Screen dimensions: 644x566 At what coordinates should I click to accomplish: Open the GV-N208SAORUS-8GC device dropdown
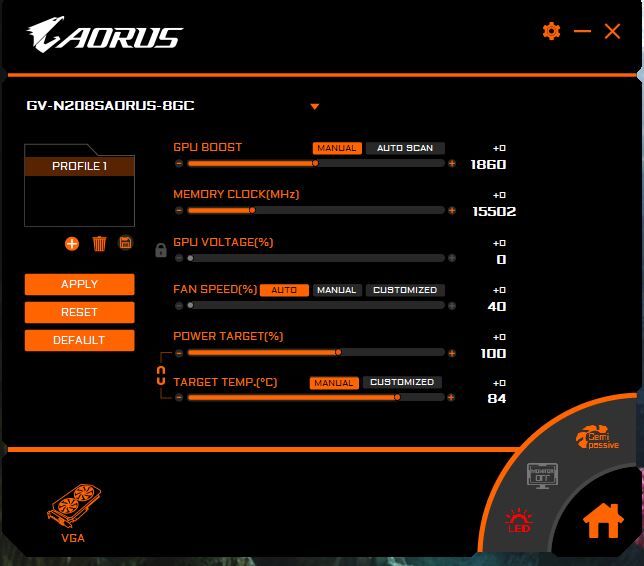(x=315, y=107)
